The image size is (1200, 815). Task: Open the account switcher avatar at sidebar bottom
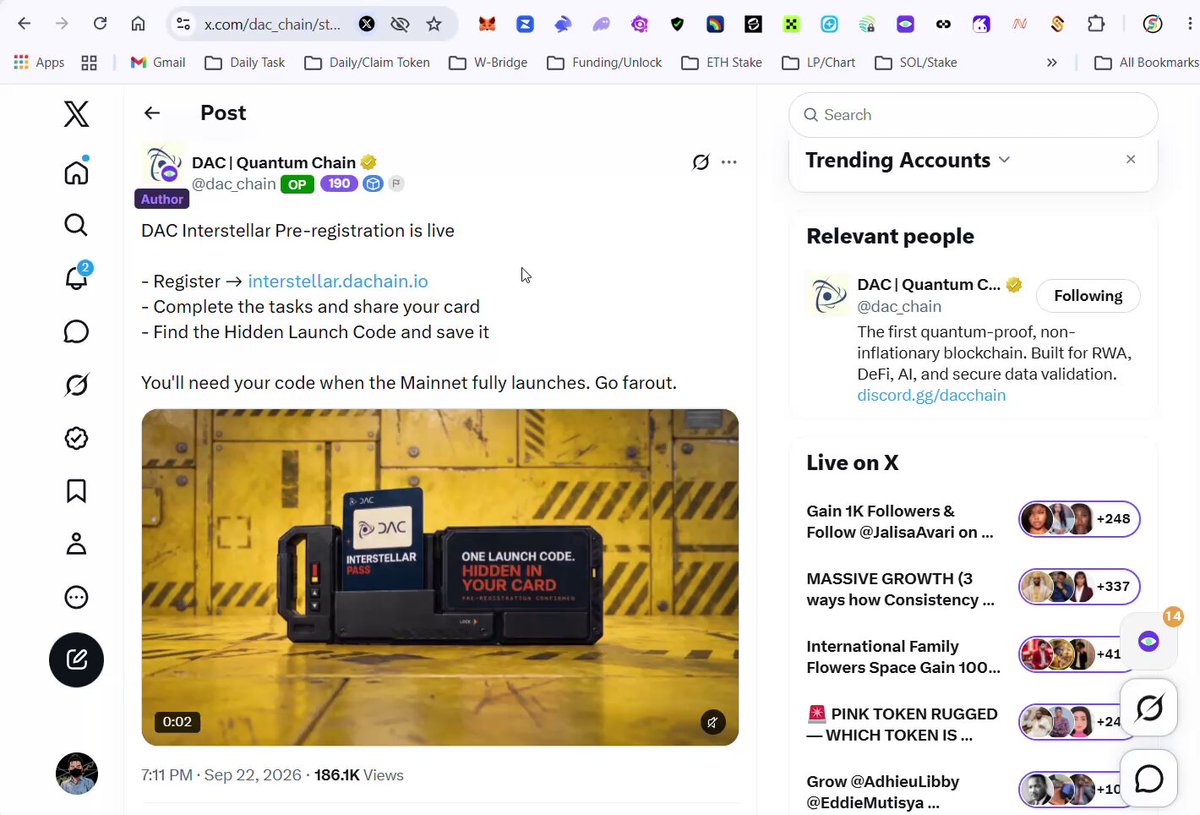(x=76, y=773)
